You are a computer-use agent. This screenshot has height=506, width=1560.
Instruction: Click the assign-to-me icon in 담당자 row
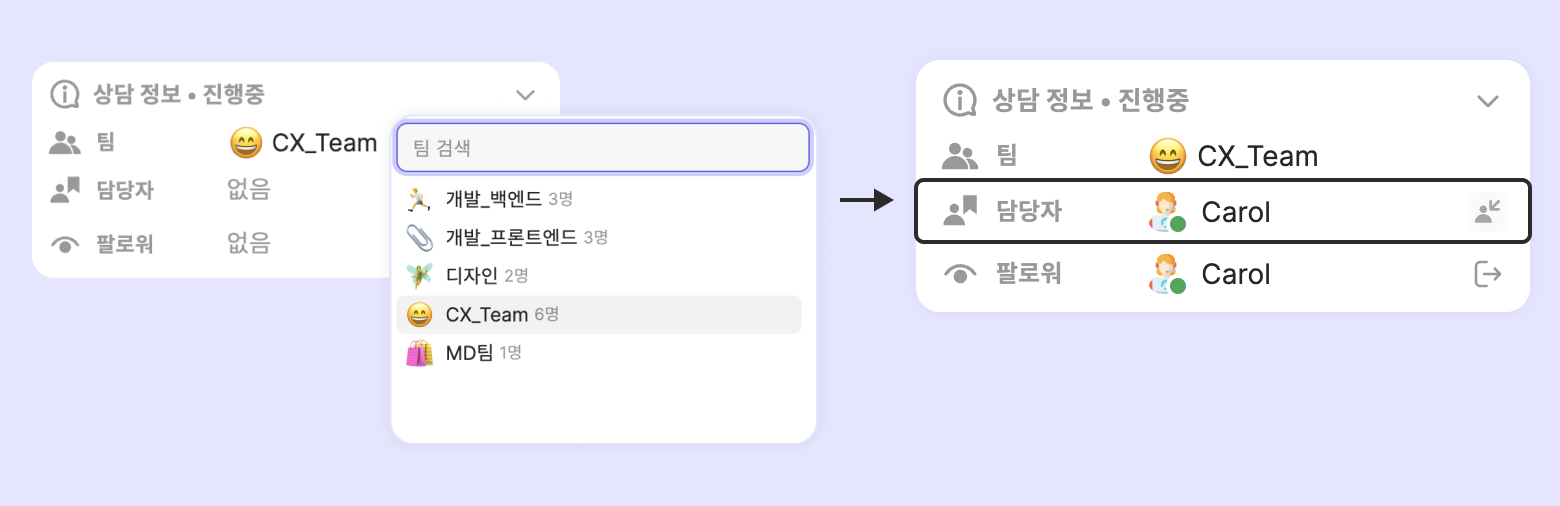1488,211
